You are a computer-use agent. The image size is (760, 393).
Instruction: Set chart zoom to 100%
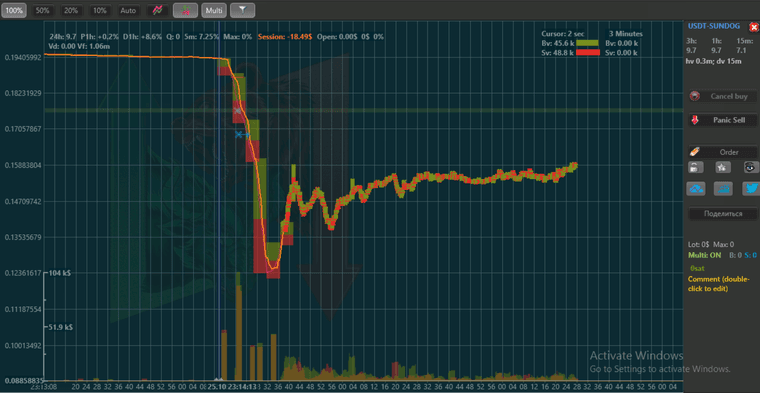click(14, 10)
